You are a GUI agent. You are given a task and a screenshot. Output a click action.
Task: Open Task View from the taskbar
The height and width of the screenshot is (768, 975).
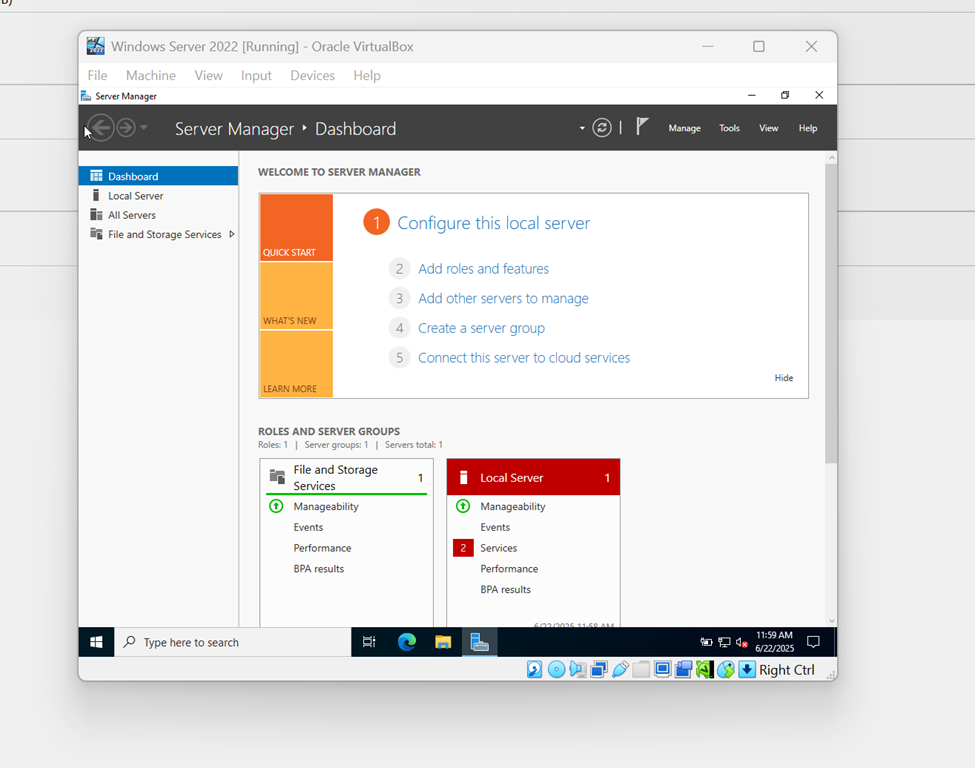click(369, 642)
